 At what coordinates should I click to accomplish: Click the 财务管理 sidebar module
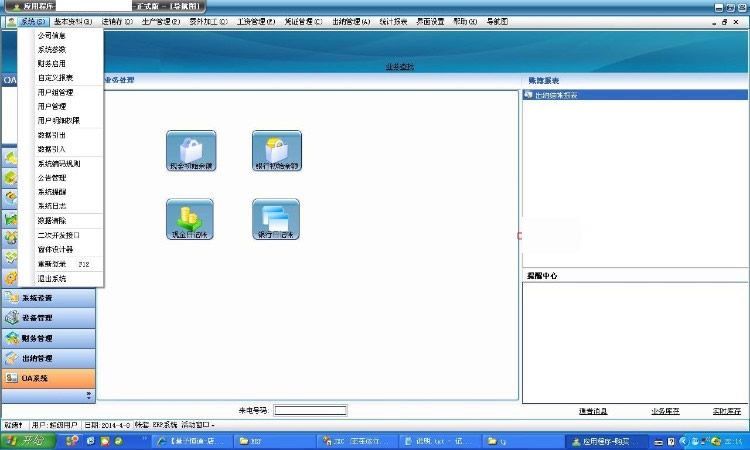(x=48, y=338)
